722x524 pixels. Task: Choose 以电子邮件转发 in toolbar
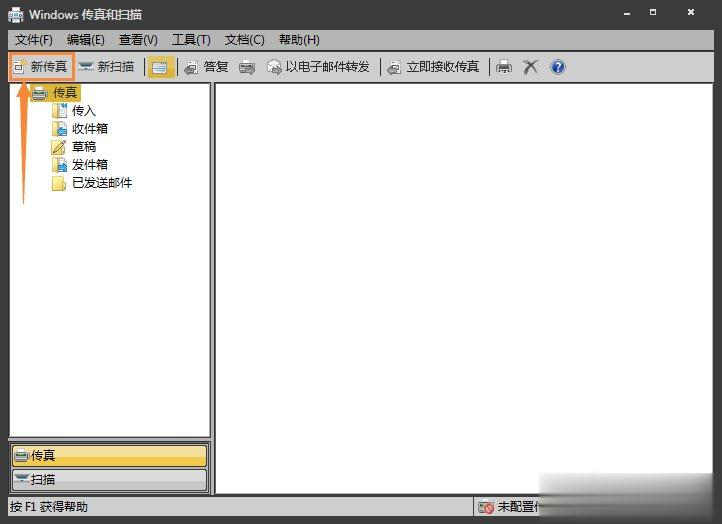point(319,67)
